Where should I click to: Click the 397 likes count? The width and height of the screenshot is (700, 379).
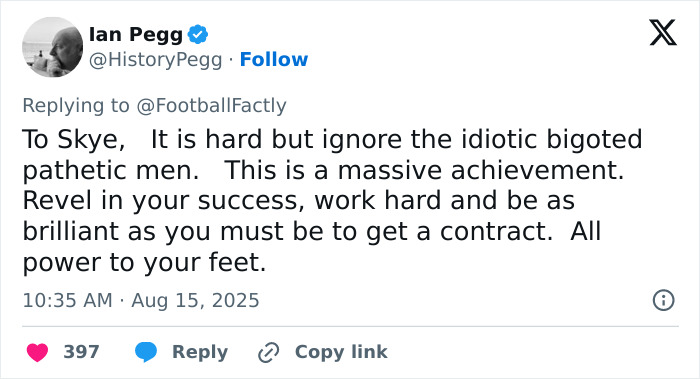(x=81, y=352)
